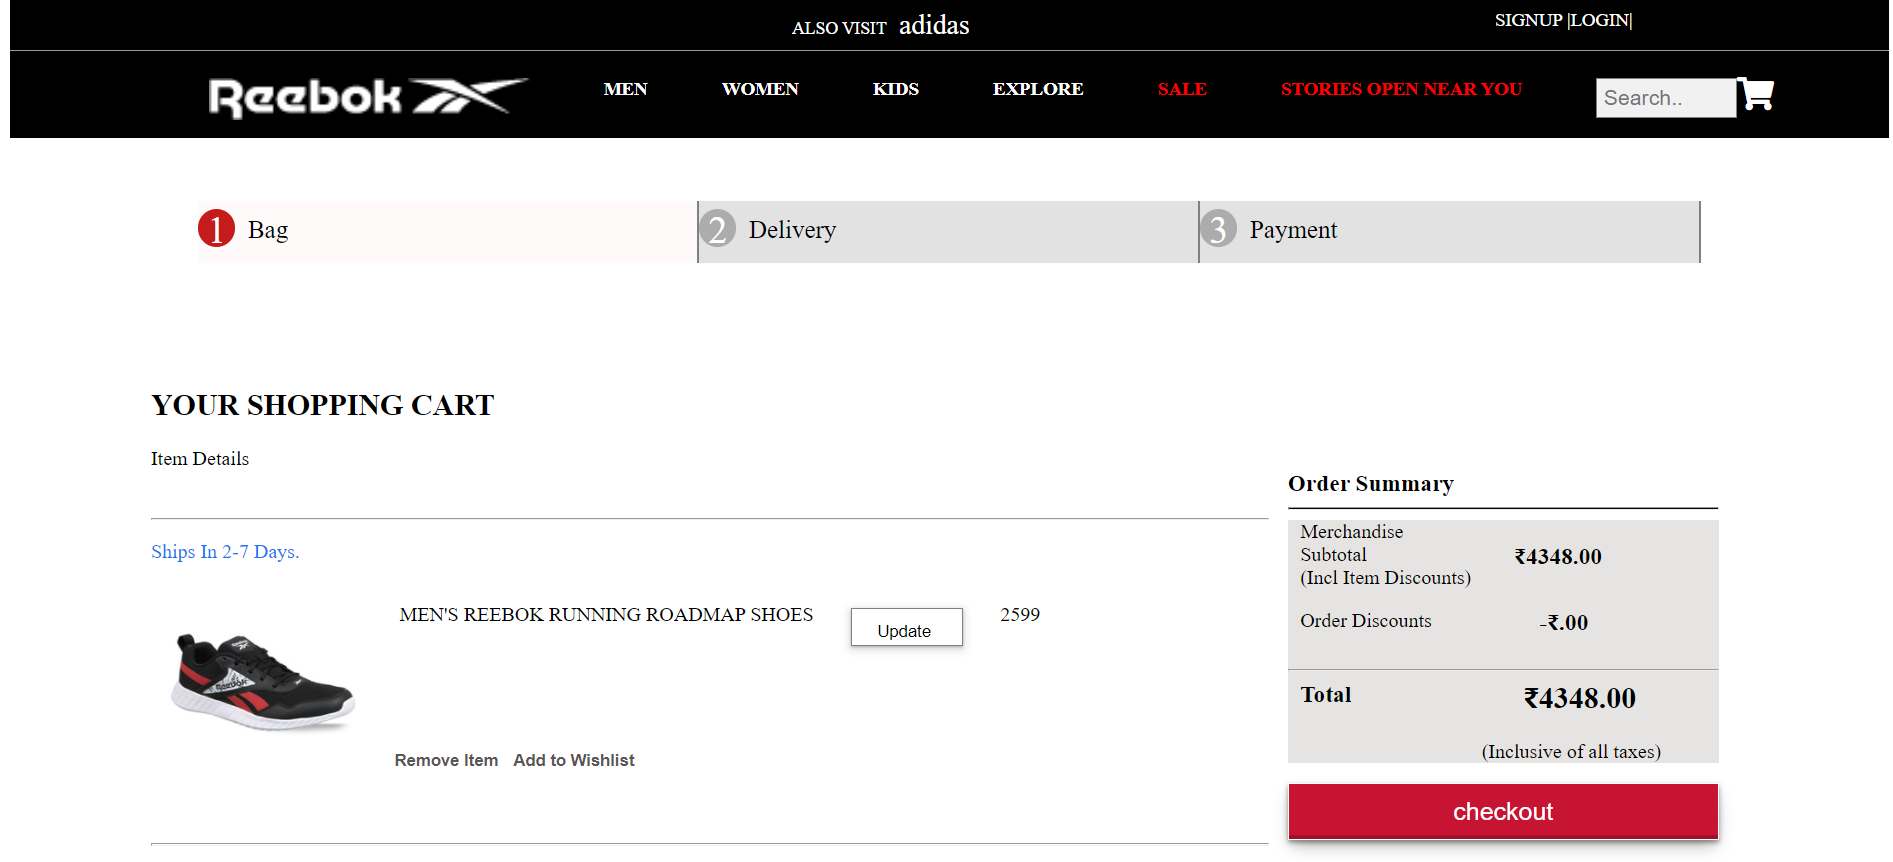Open the WOMEN menu
This screenshot has width=1893, height=862.
(760, 89)
